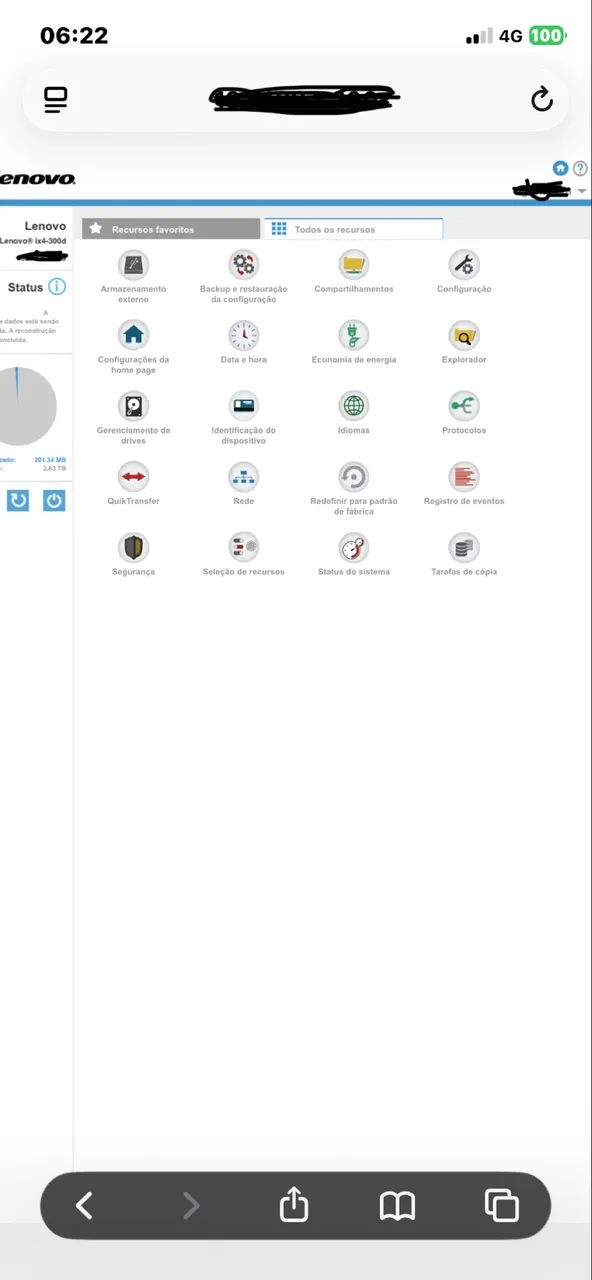592x1280 pixels.
Task: Switch to Todos os recursos tab
Action: (353, 229)
